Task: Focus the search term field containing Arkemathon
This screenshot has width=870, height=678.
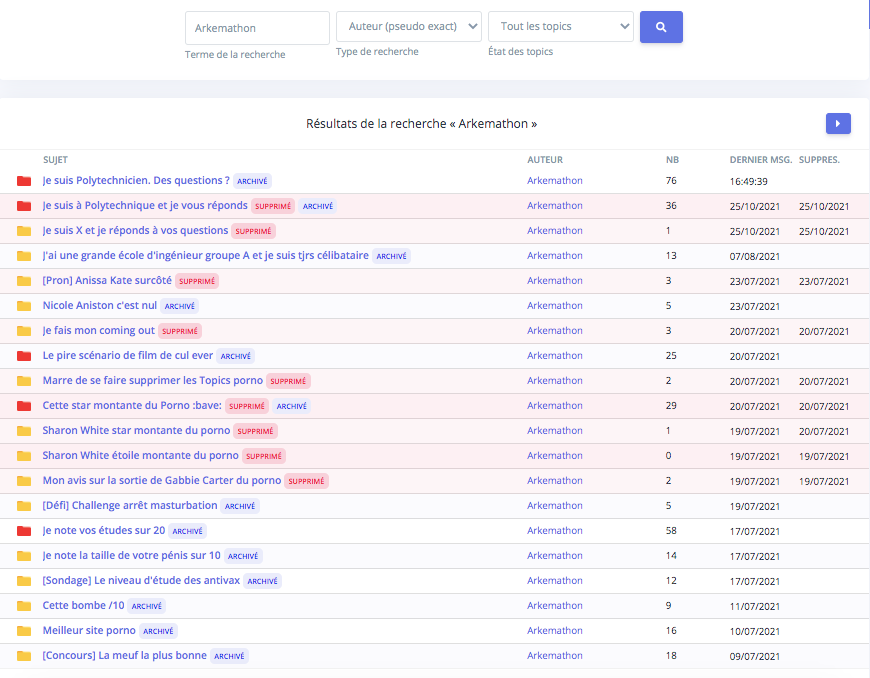Action: pos(257,28)
